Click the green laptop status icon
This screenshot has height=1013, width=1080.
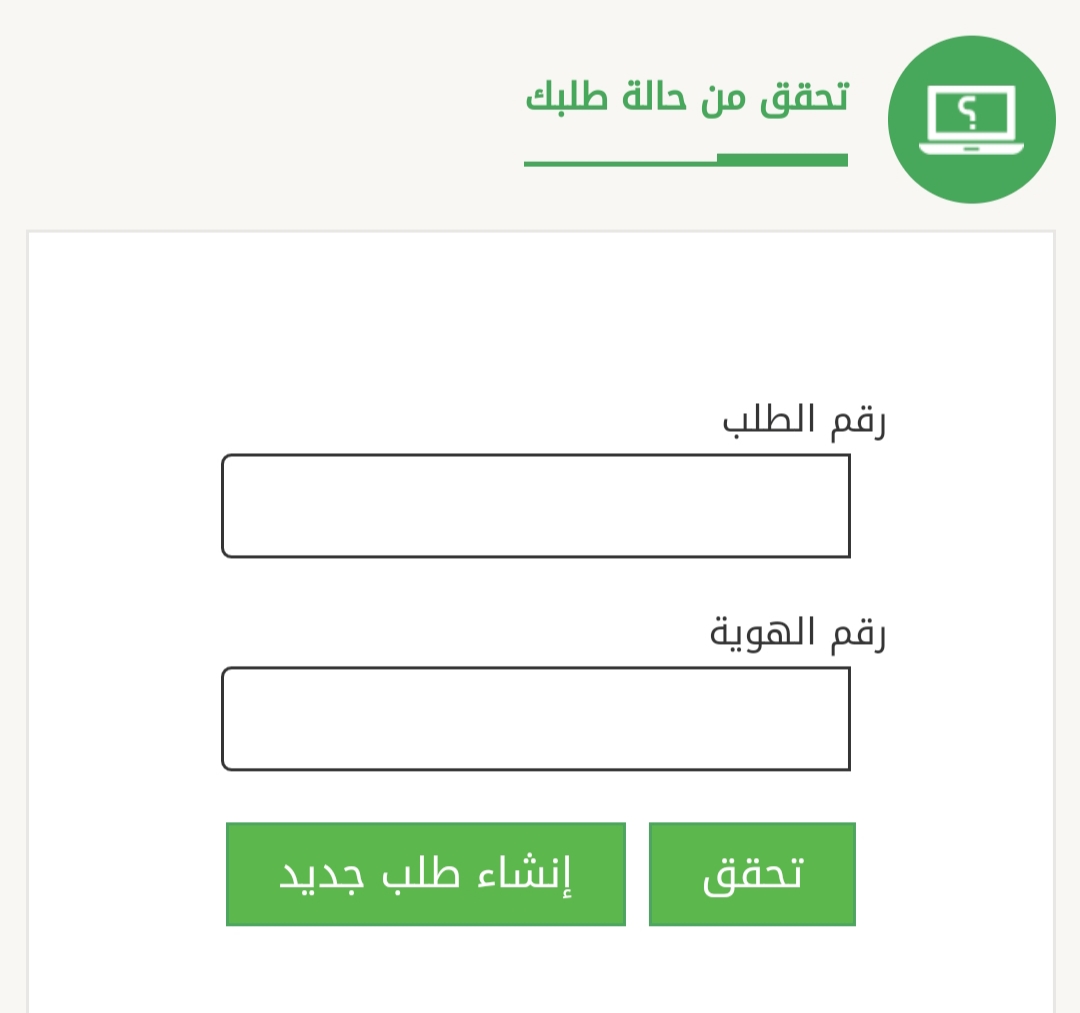(971, 119)
